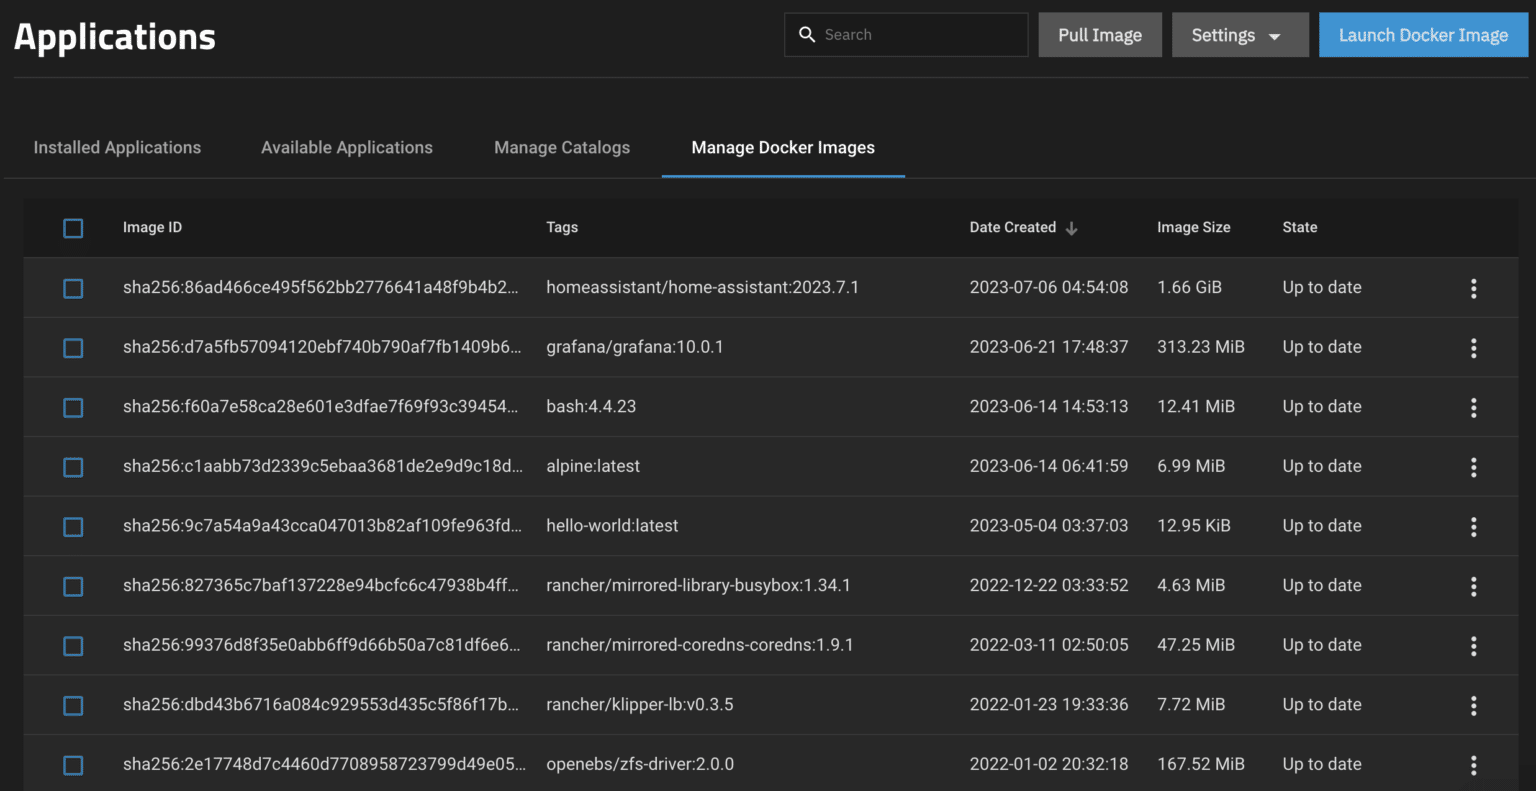This screenshot has height=791, width=1536.
Task: Click the Pull Image button
Action: point(1100,35)
